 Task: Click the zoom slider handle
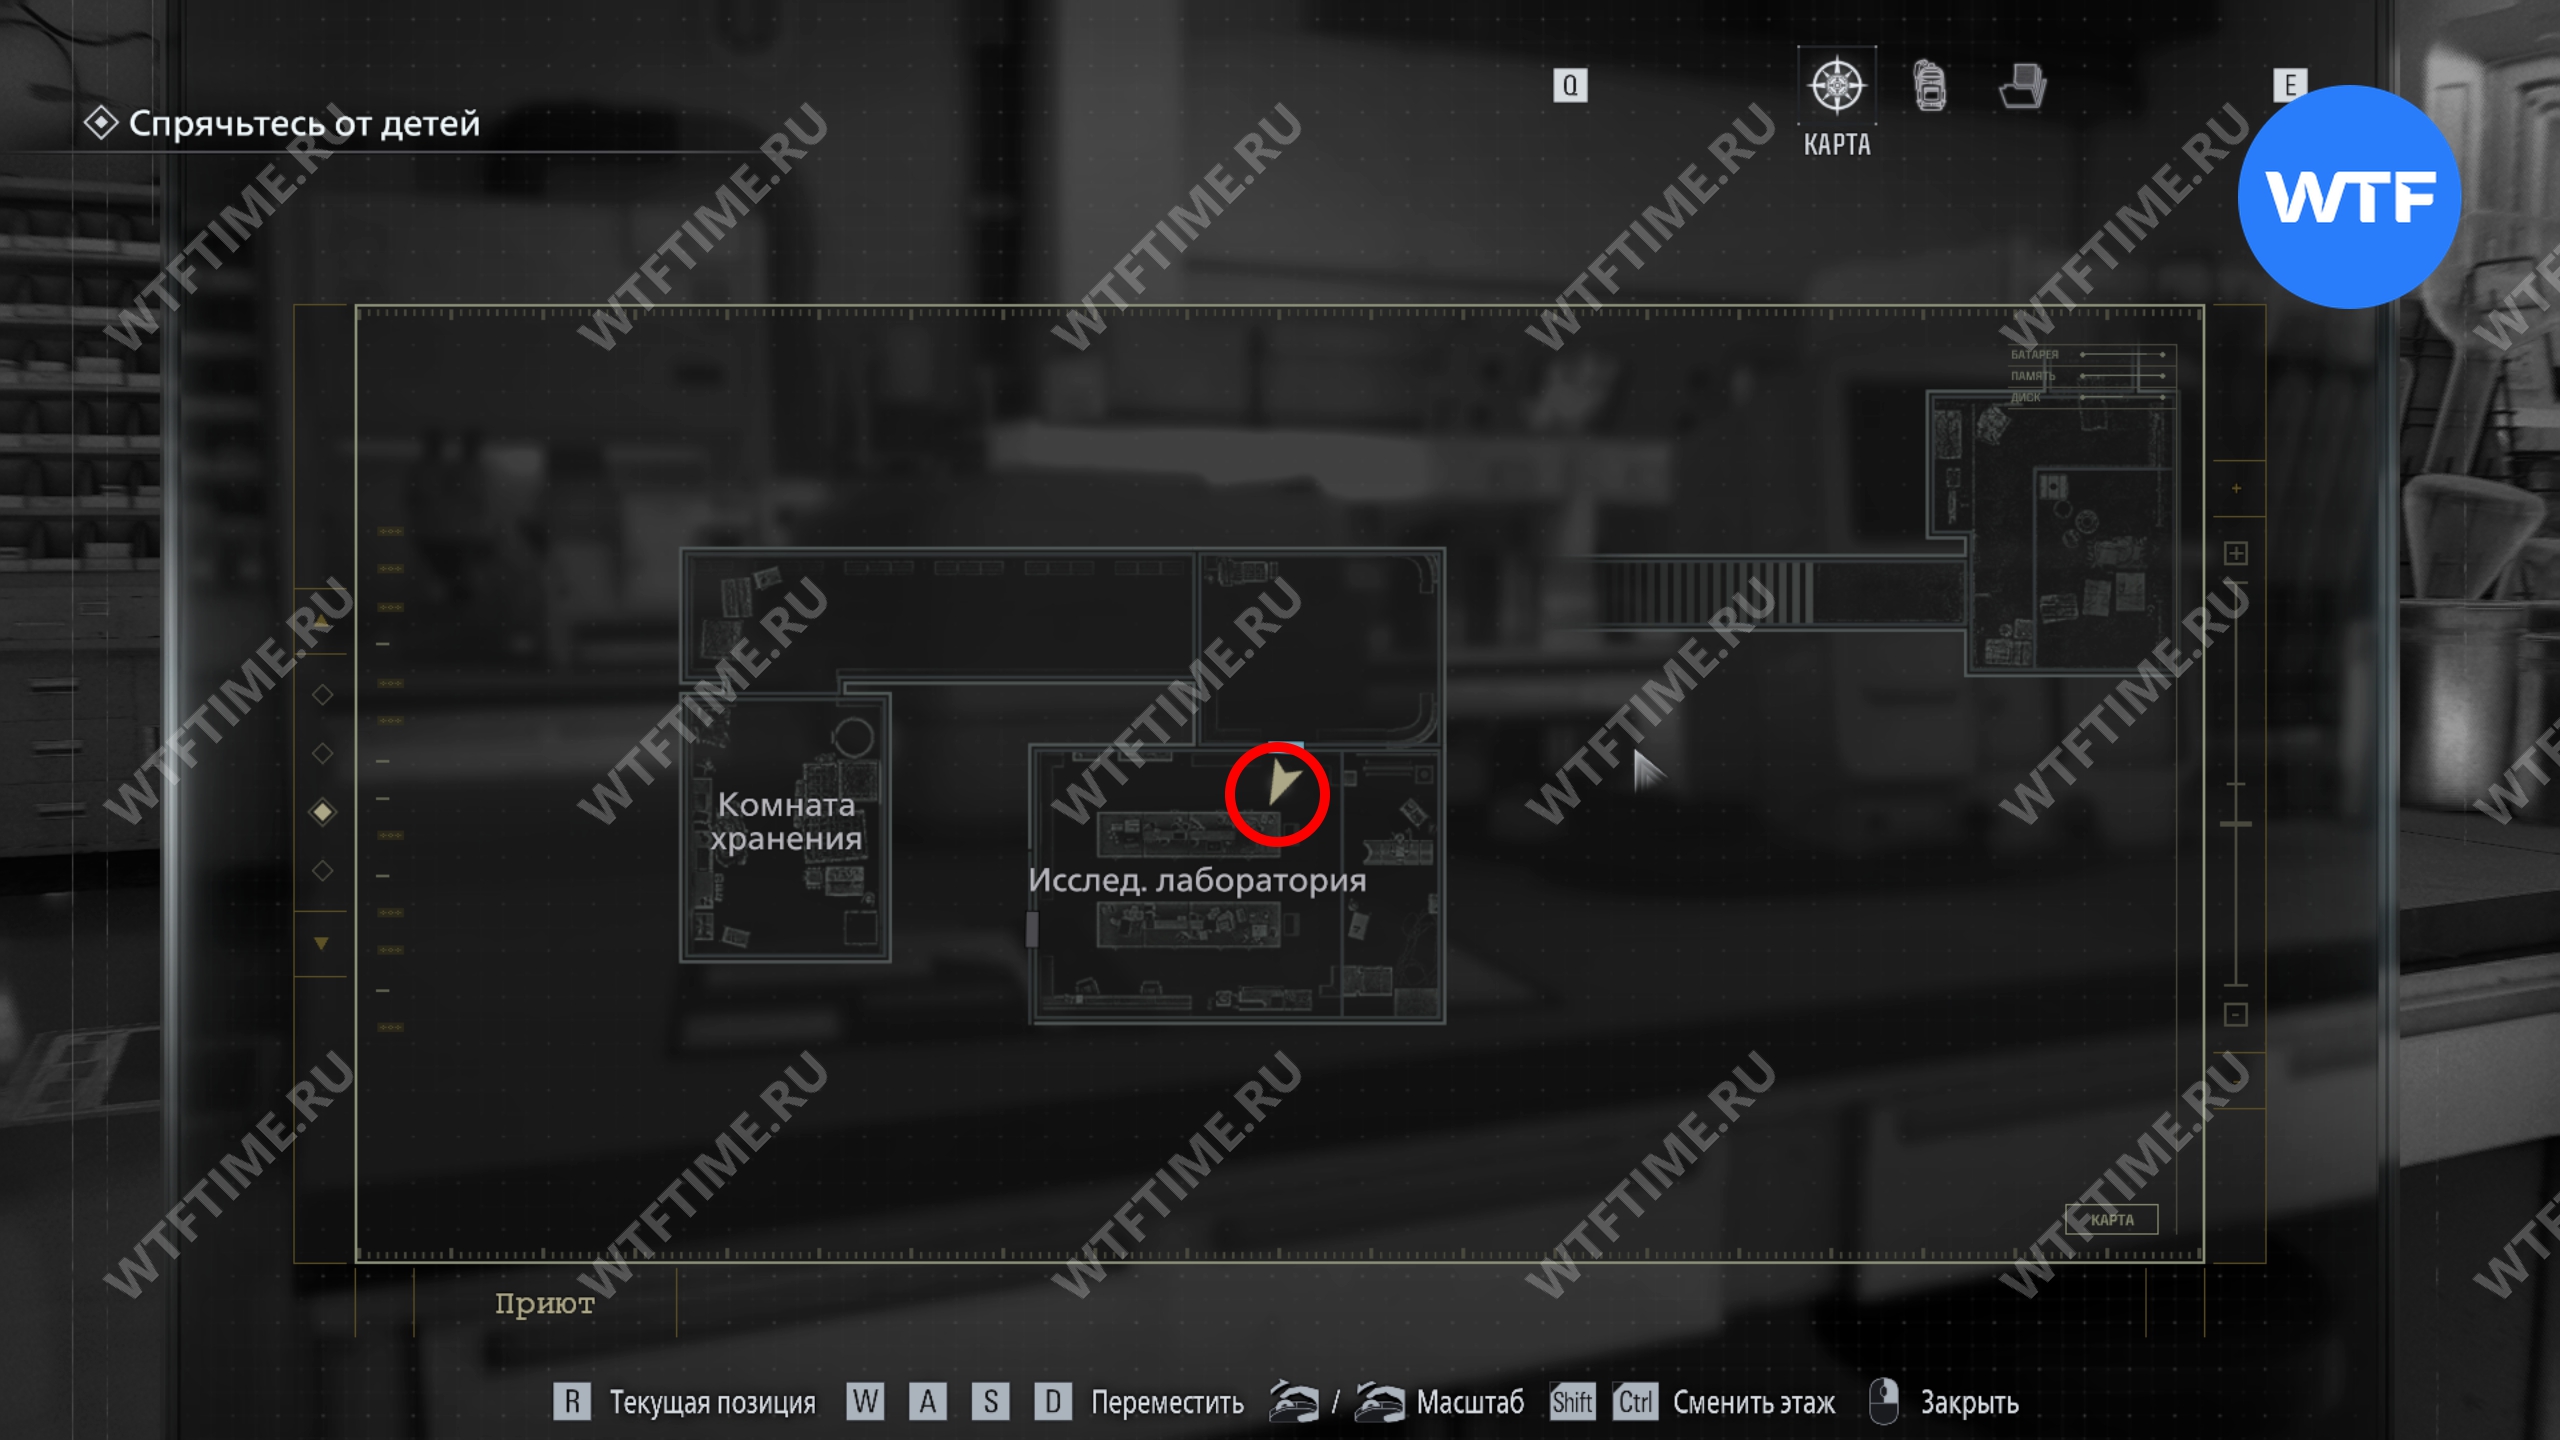2236,824
